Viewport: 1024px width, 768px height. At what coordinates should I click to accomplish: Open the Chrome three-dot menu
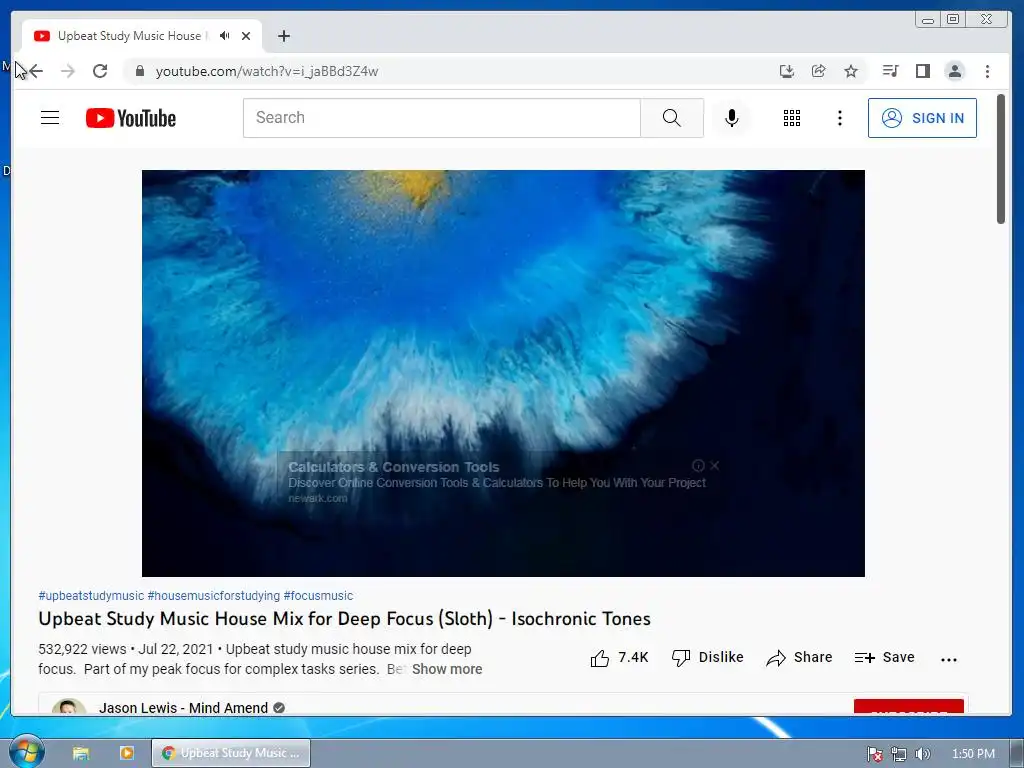[987, 71]
